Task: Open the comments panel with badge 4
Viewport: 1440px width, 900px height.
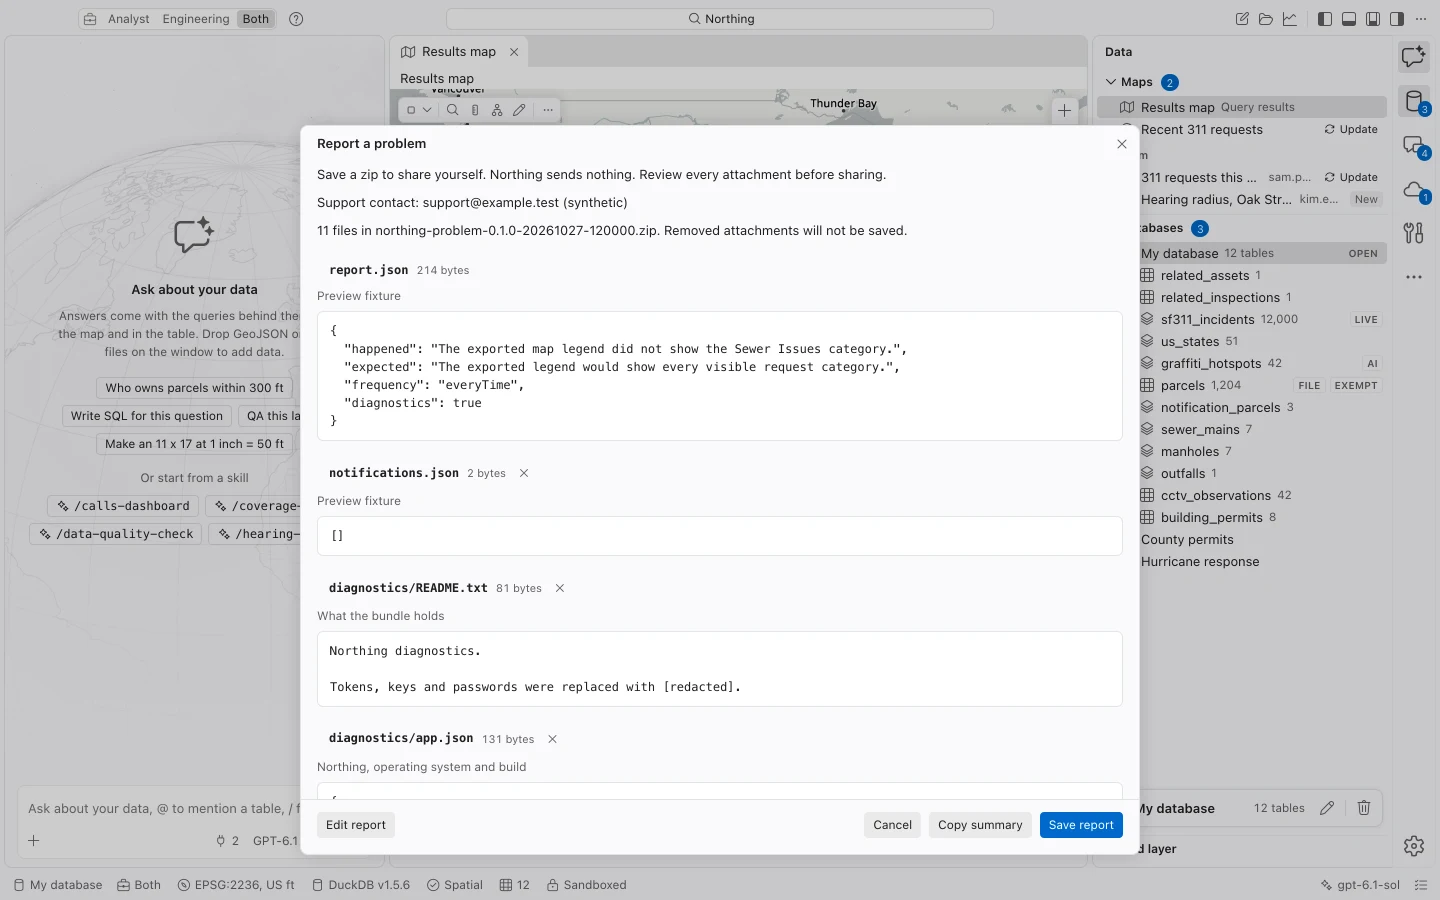Action: (1414, 146)
